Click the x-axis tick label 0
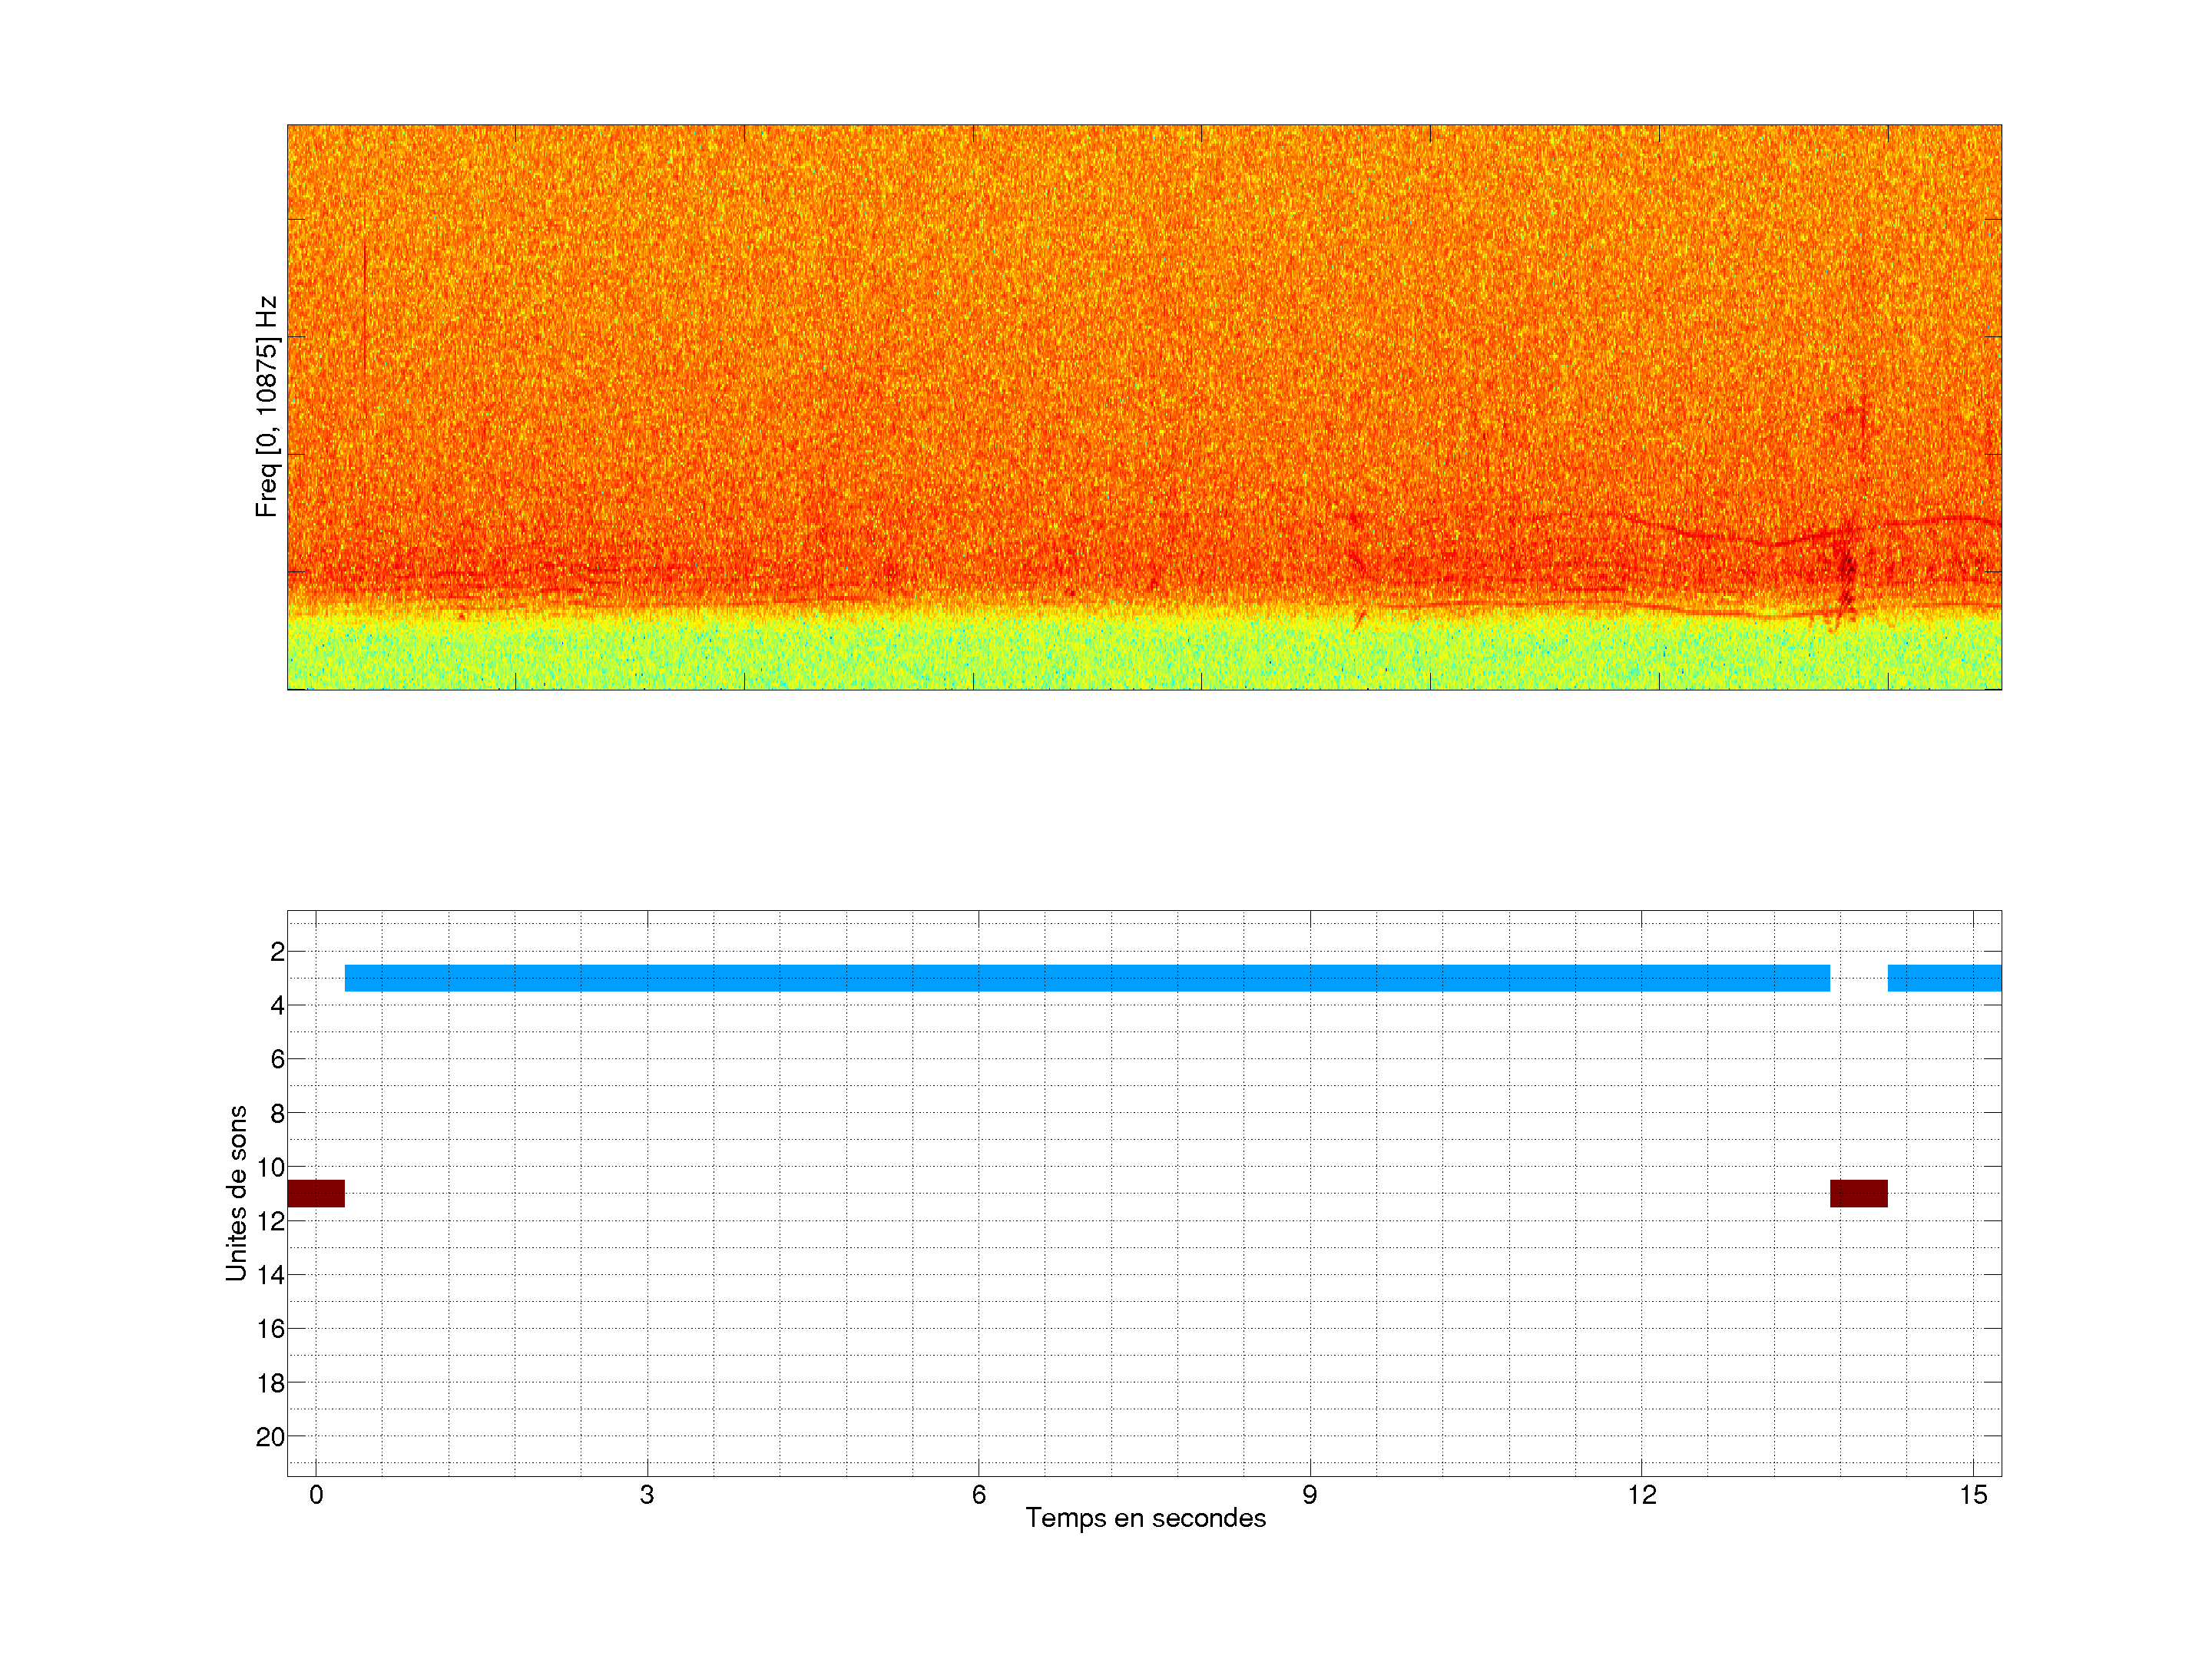This screenshot has width=2212, height=1659. [316, 1495]
